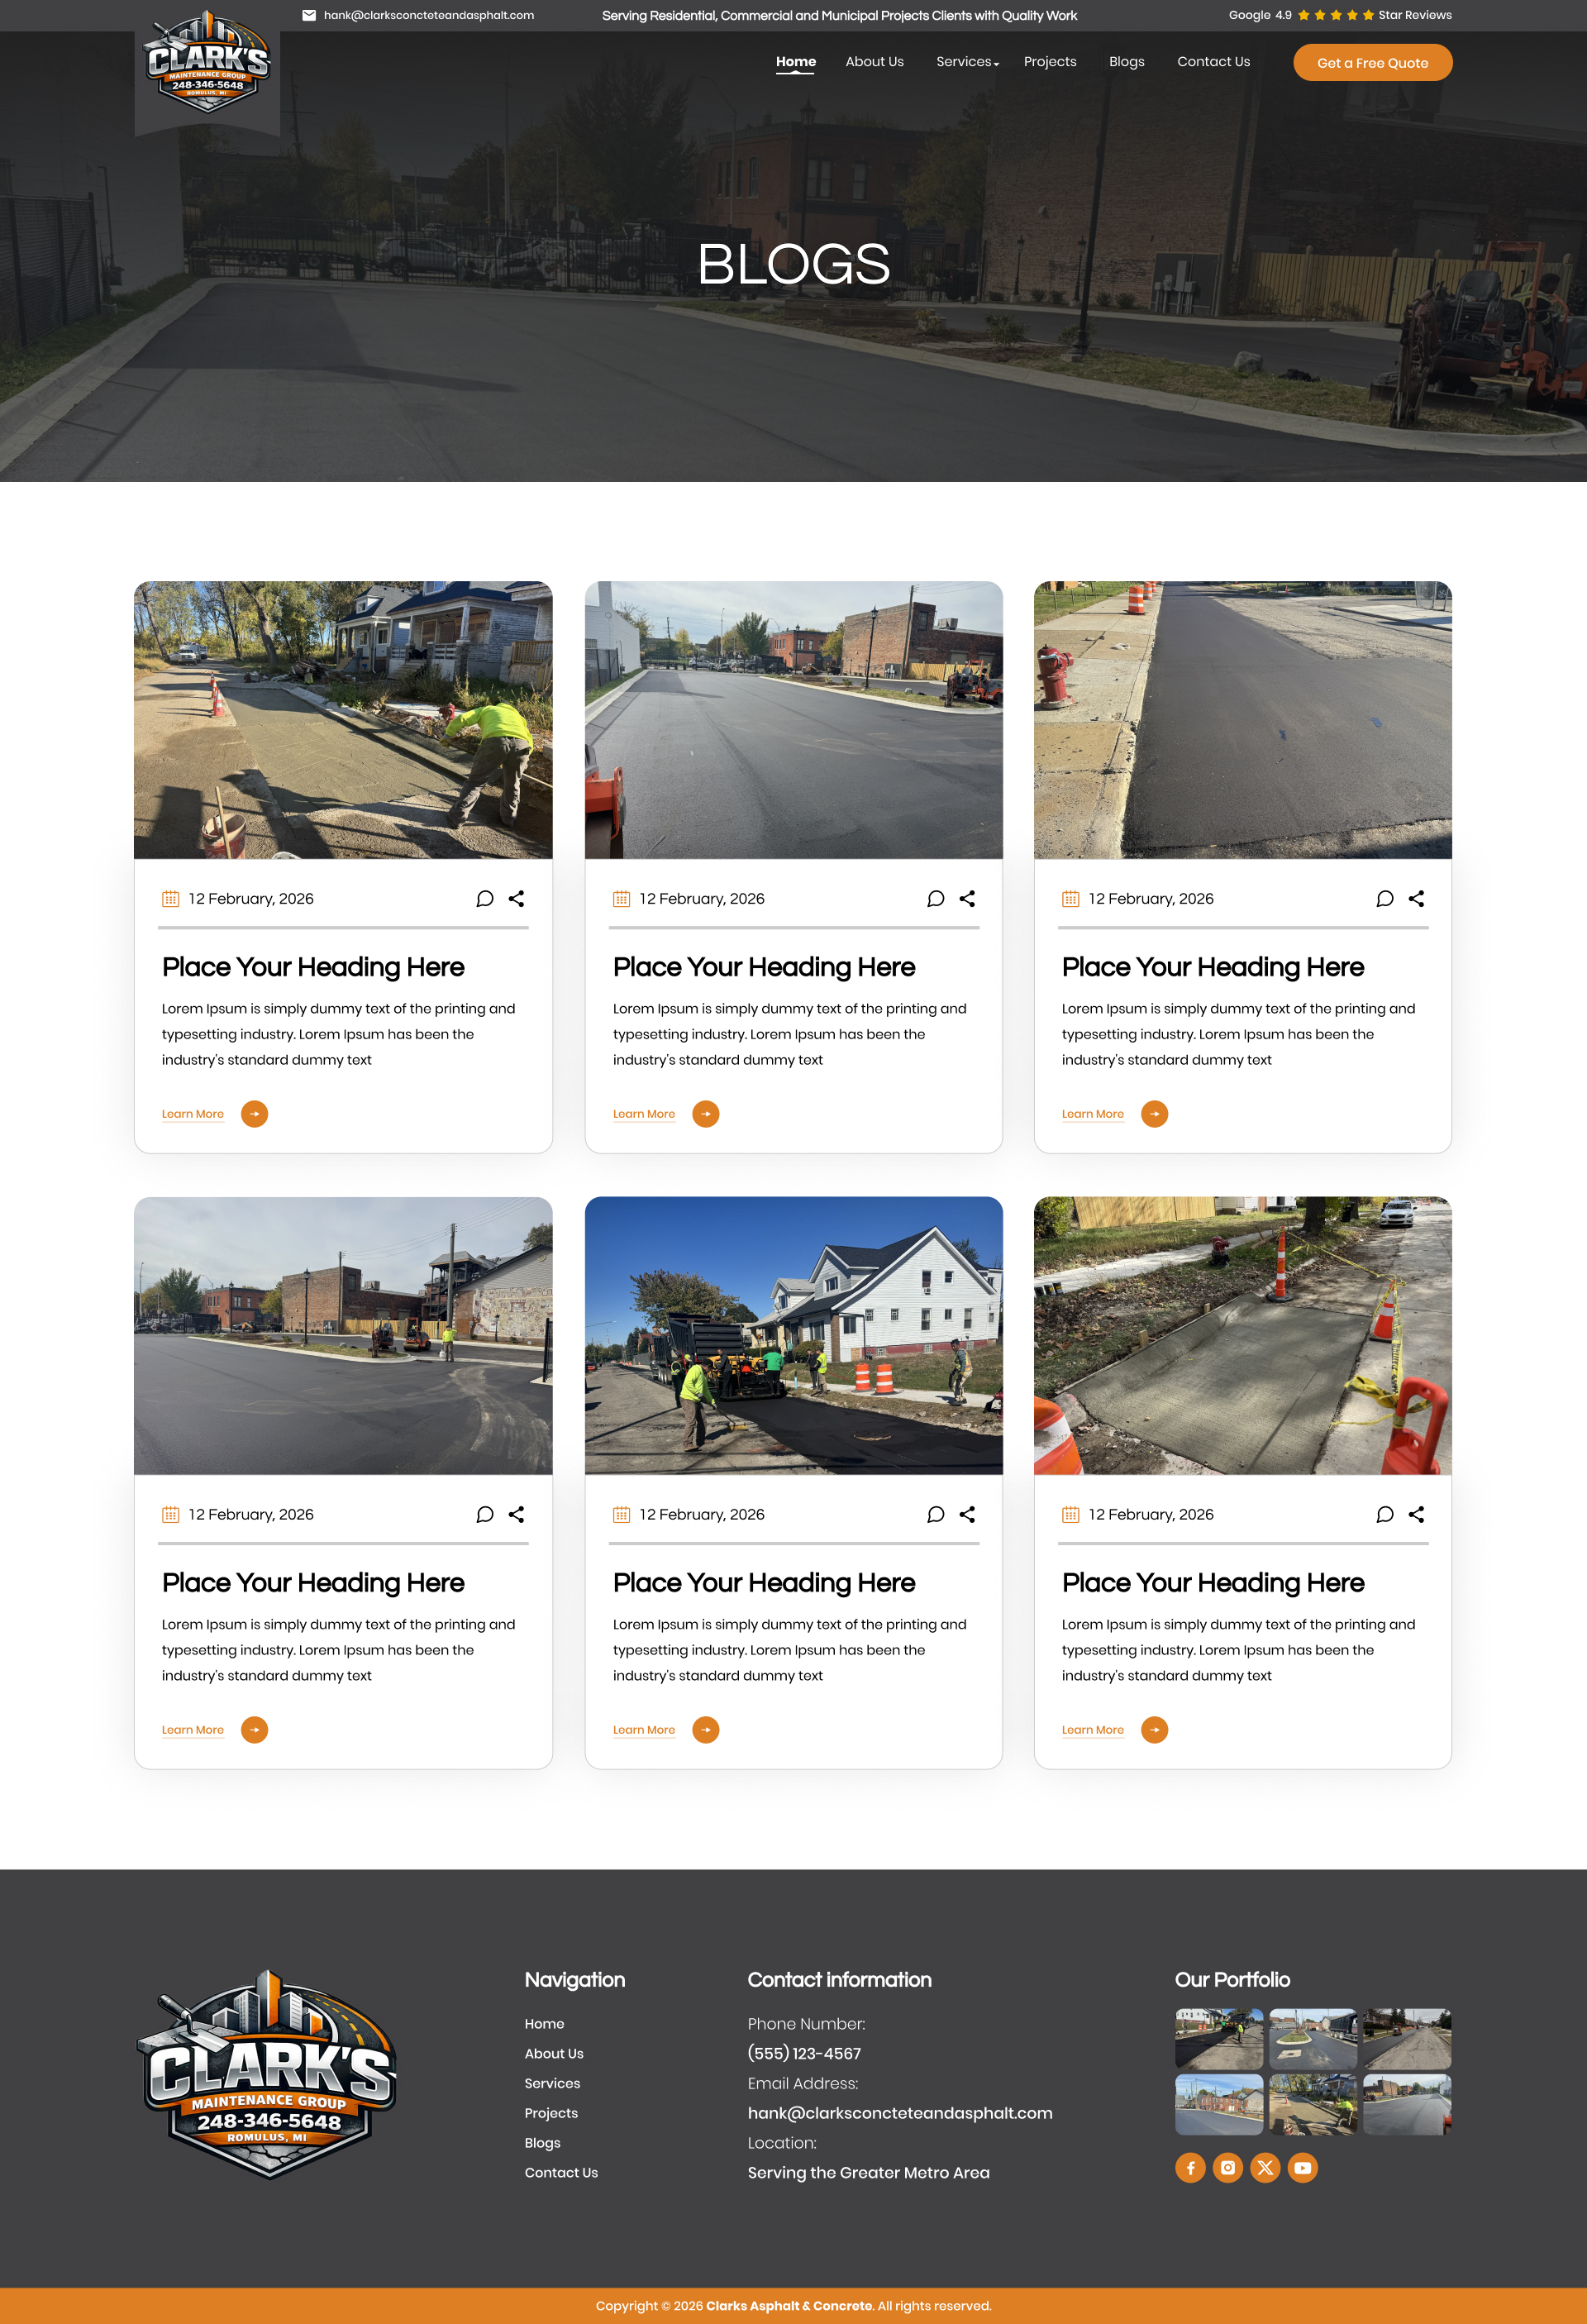Open the Projects menu item
1587x2324 pixels.
pos(1049,62)
